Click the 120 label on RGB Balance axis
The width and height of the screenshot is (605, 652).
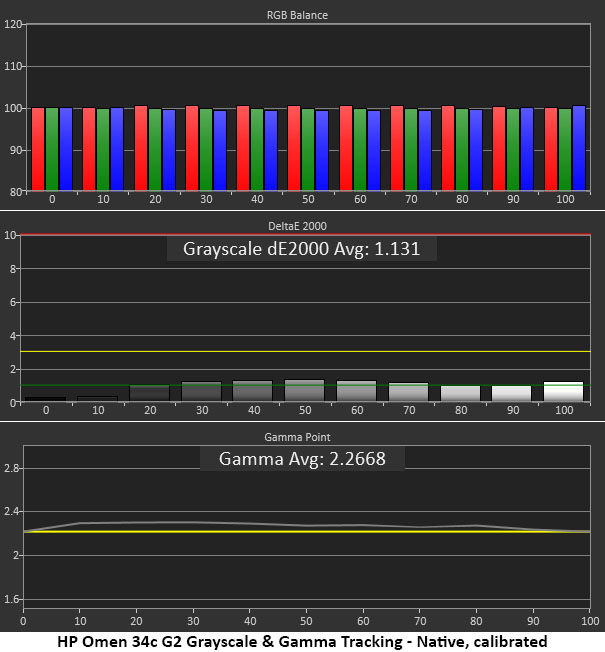pyautogui.click(x=13, y=24)
